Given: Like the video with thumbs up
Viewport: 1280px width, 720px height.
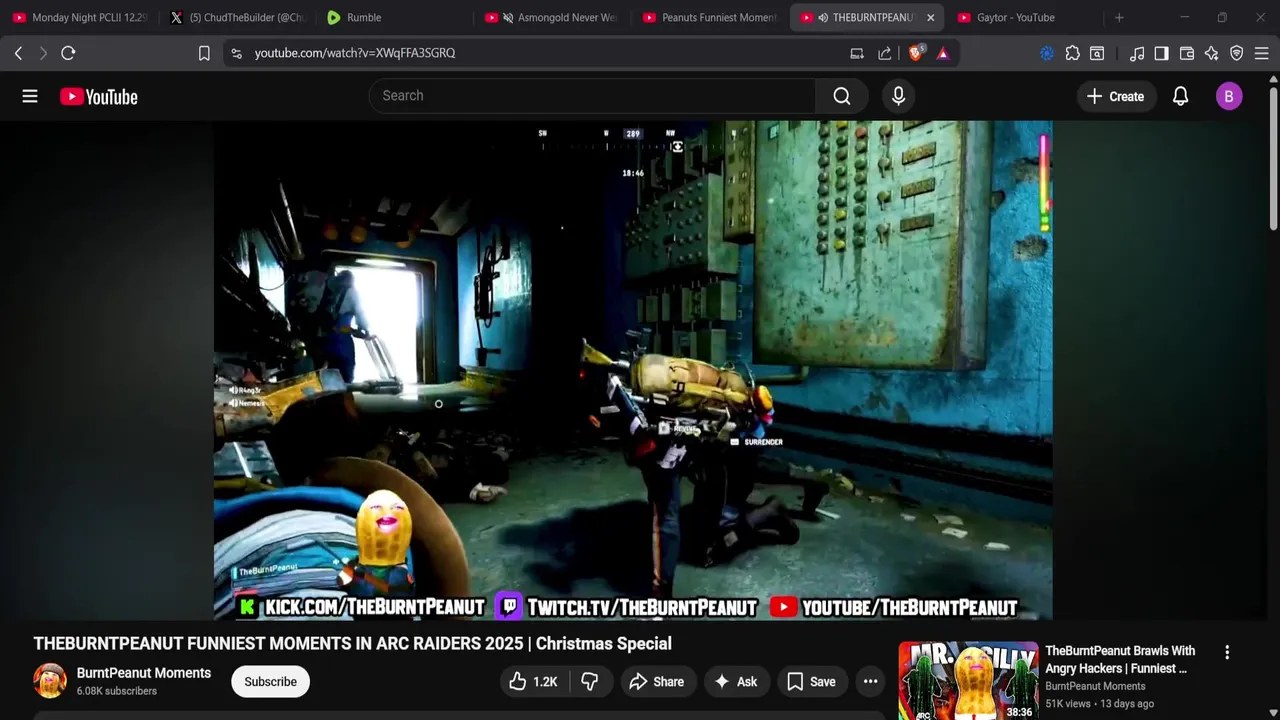Looking at the screenshot, I should [x=533, y=682].
